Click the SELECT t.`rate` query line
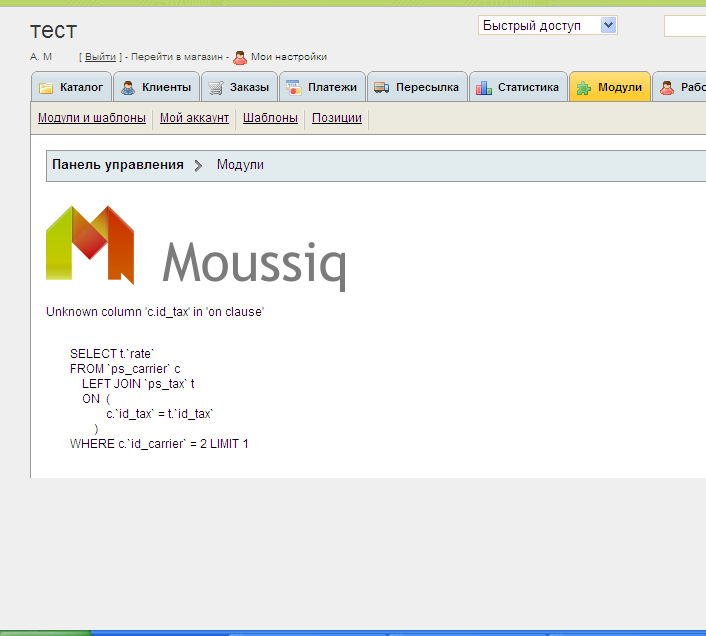The width and height of the screenshot is (706, 636). pos(112,354)
